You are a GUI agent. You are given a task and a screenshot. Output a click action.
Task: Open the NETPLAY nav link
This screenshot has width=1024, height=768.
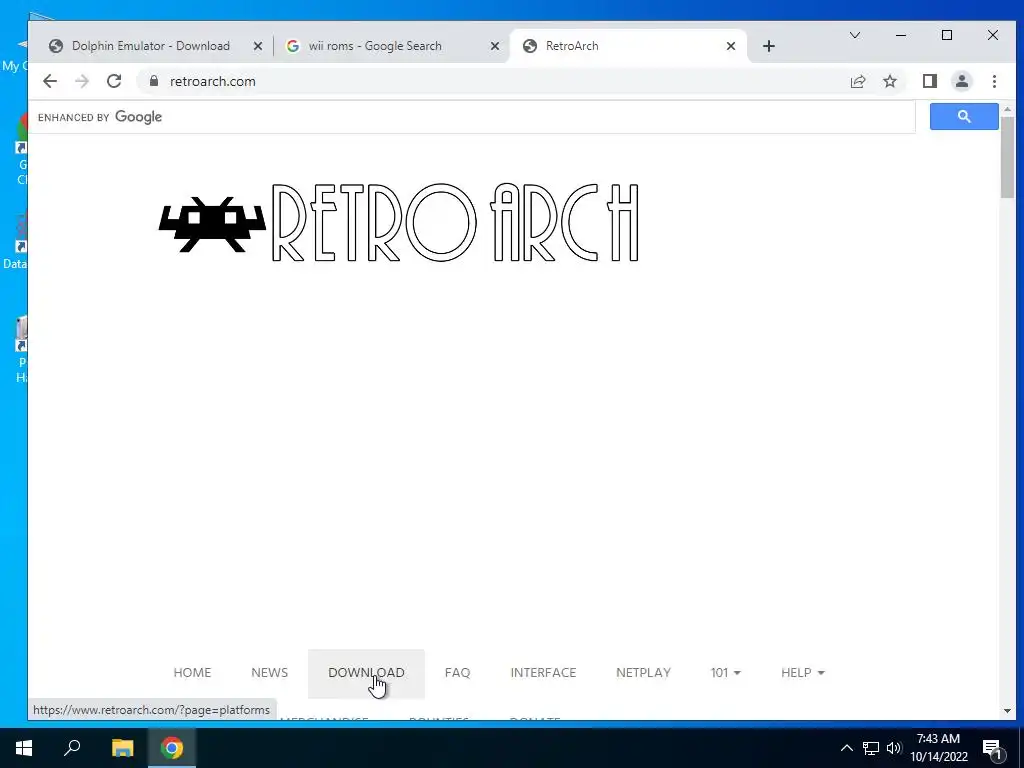(643, 673)
